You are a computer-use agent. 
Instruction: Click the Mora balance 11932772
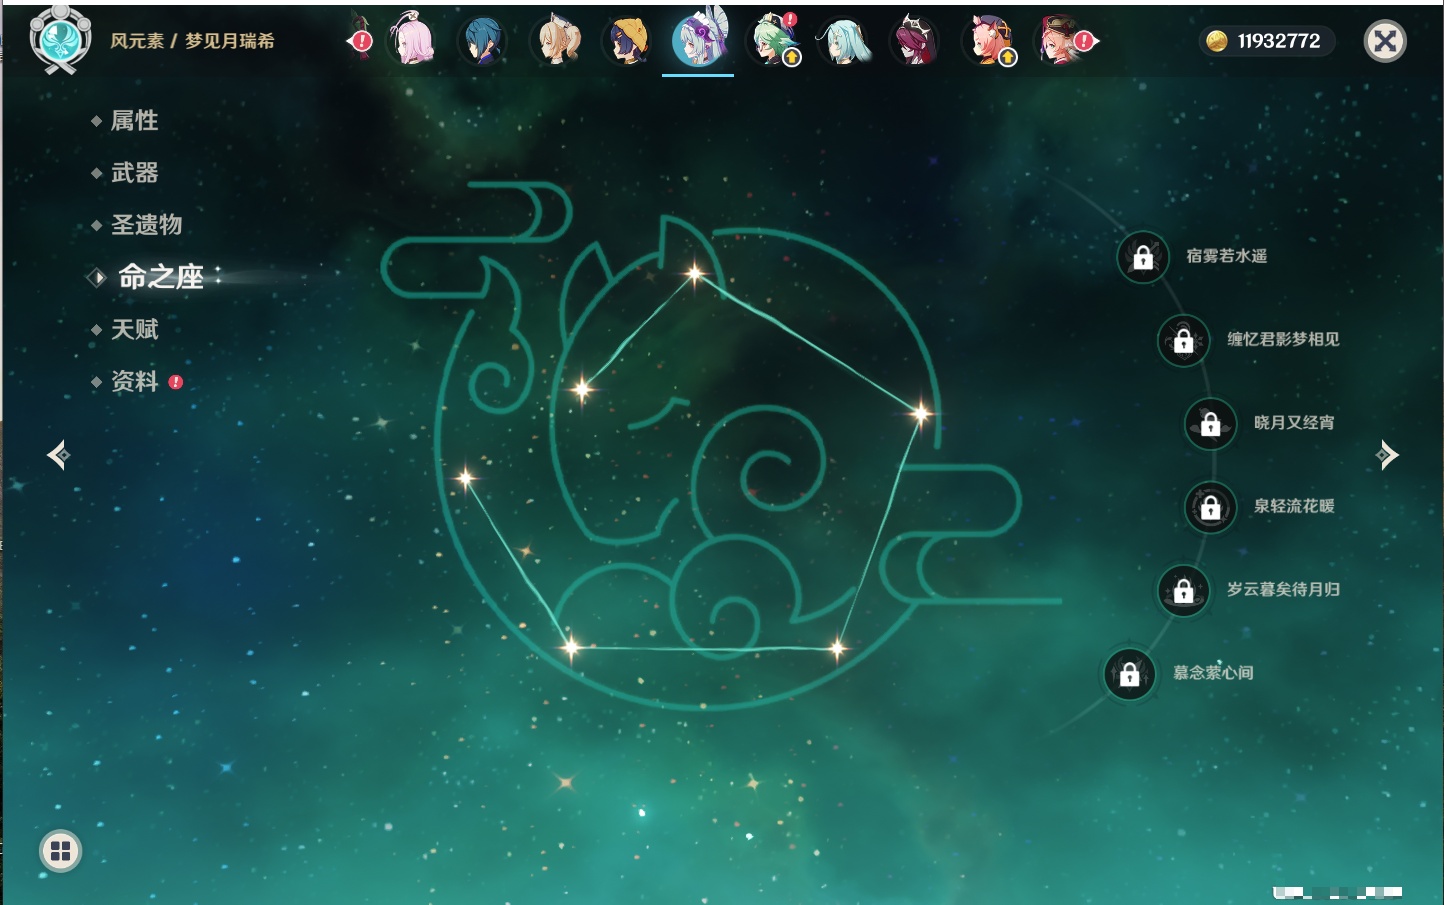tap(1279, 41)
